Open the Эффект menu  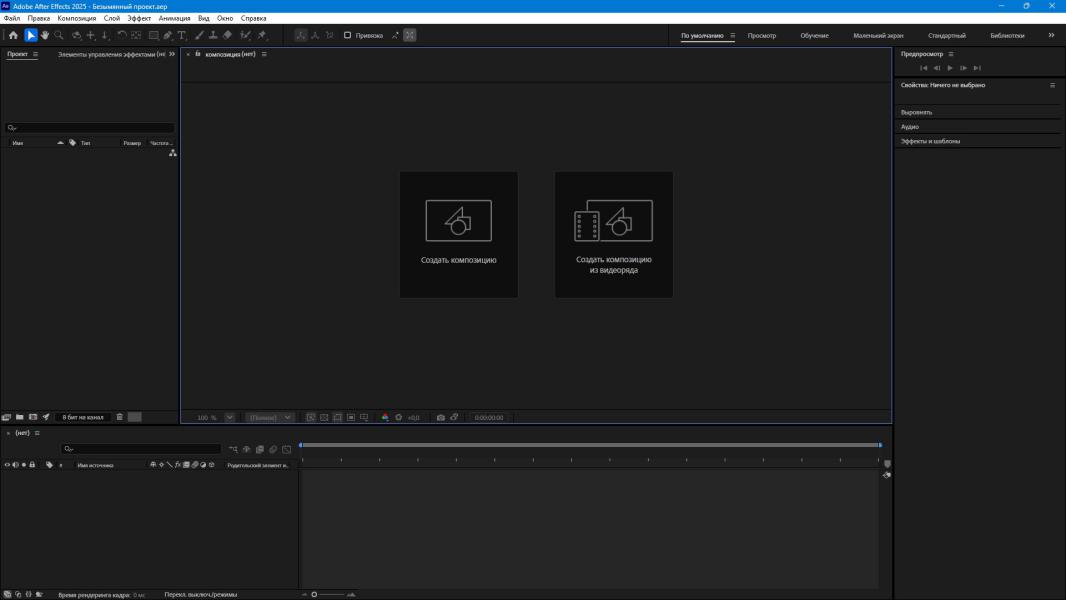[139, 18]
